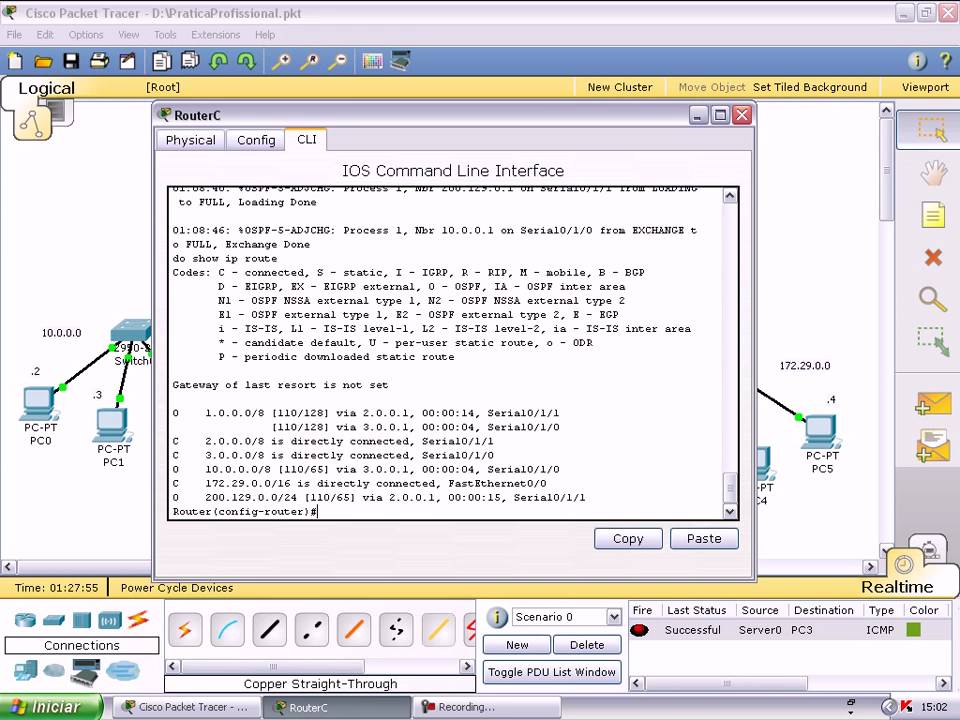960x720 pixels.
Task: Click the Paste toolbar icon
Action: point(190,61)
